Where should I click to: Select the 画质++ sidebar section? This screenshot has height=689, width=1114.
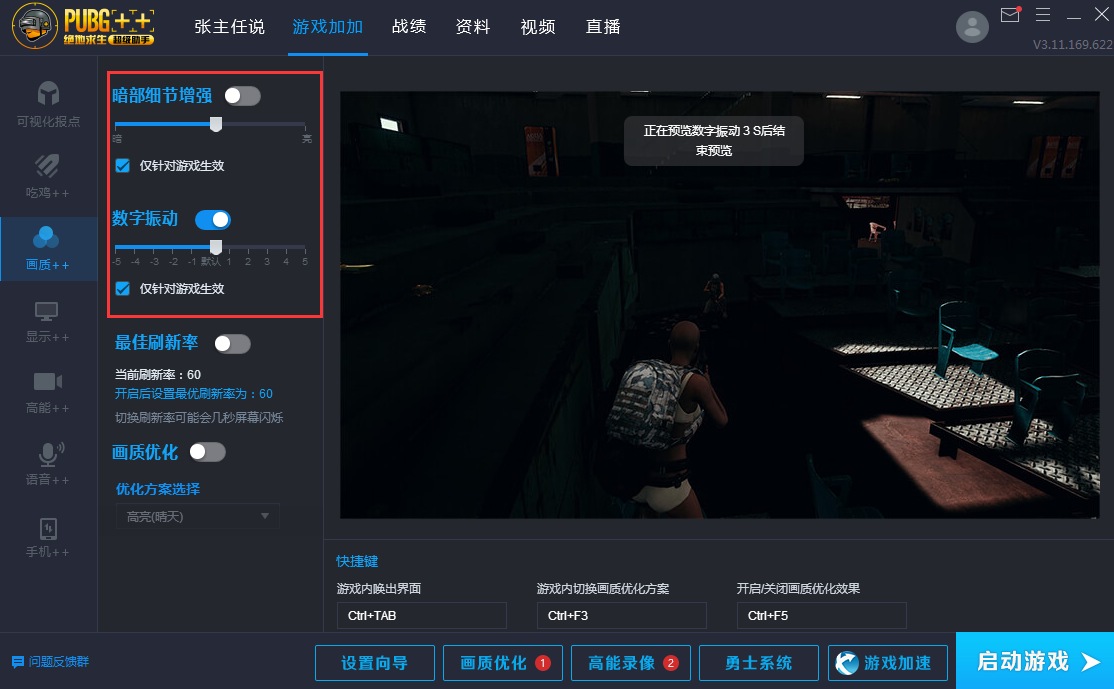click(x=48, y=249)
